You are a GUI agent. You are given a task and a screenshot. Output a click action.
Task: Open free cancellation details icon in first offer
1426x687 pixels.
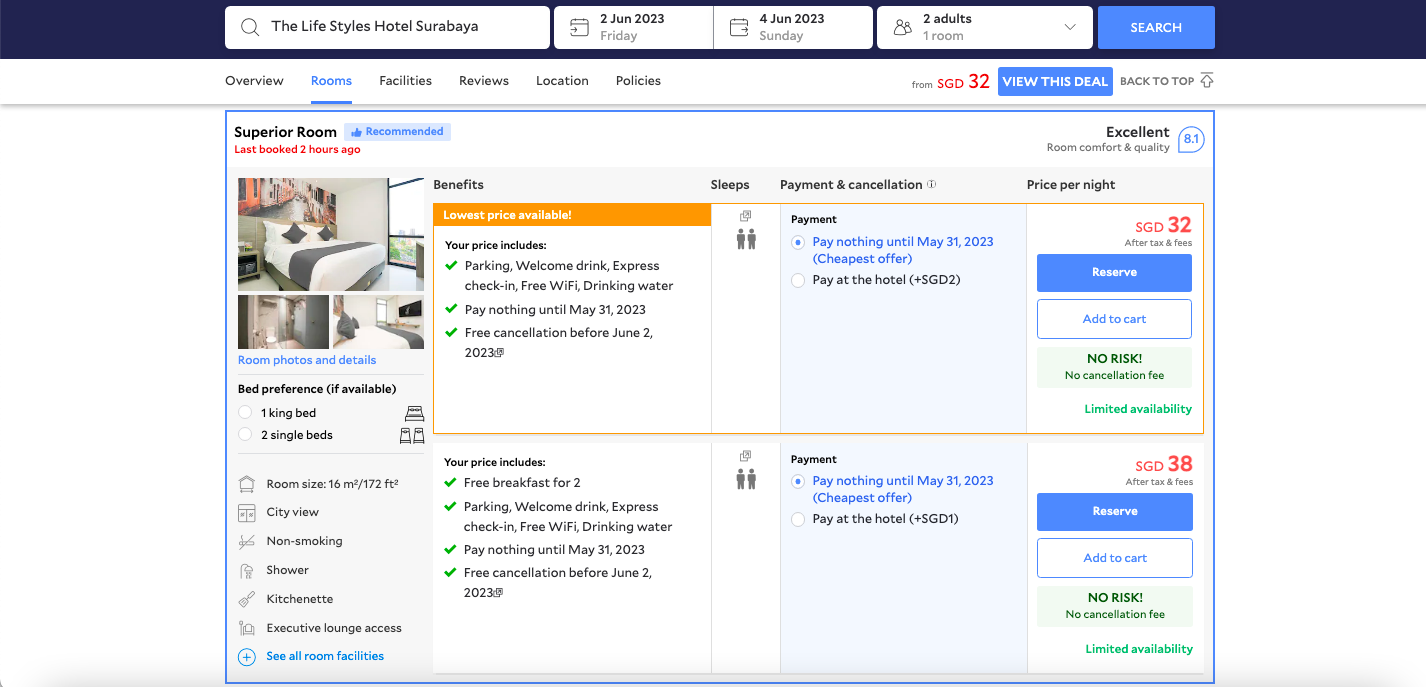[499, 353]
